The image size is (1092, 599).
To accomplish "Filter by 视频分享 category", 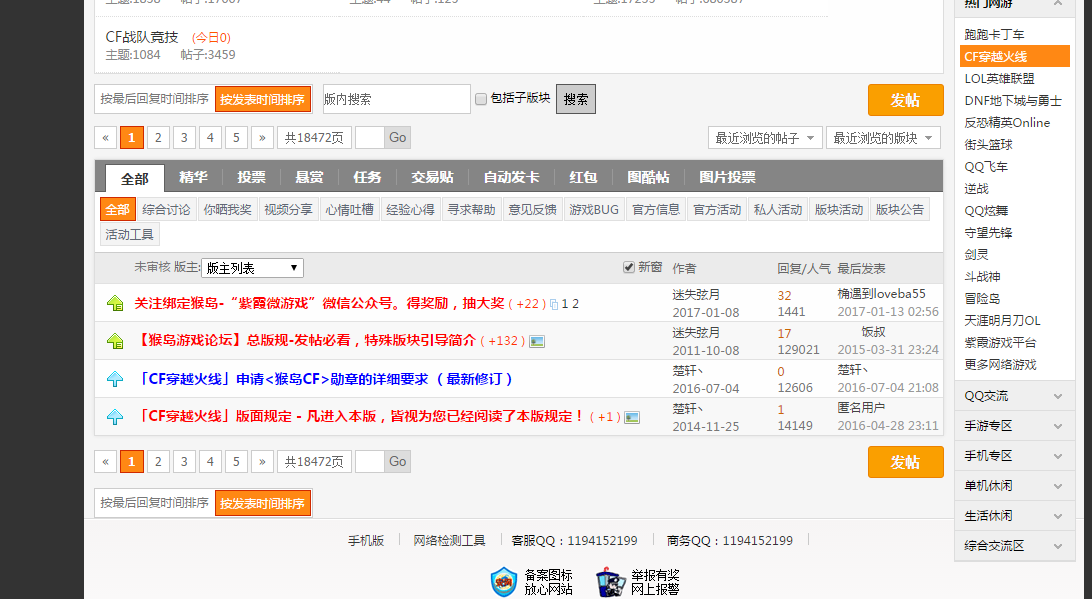I will (288, 209).
